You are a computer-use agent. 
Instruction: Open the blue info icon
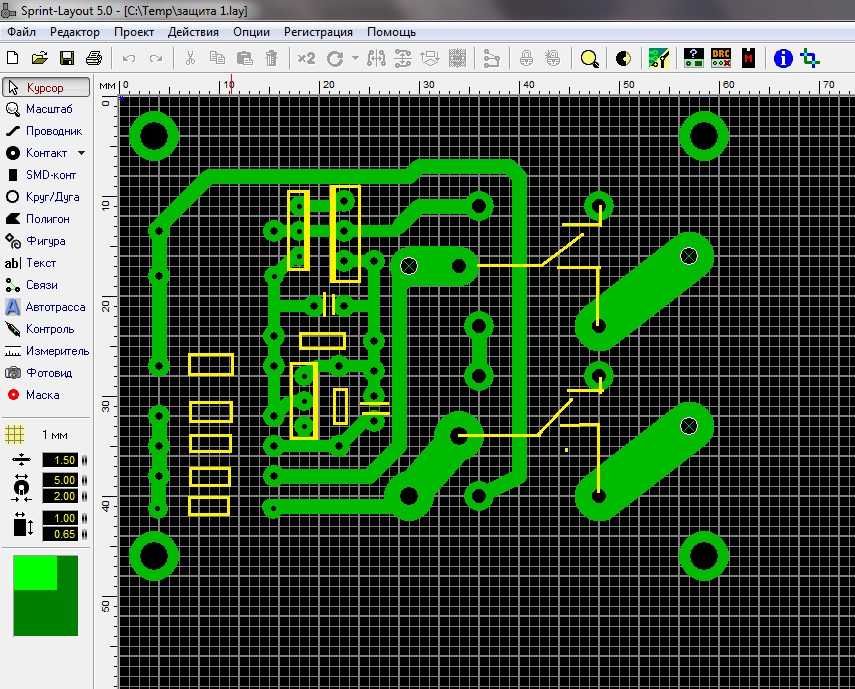coord(783,58)
